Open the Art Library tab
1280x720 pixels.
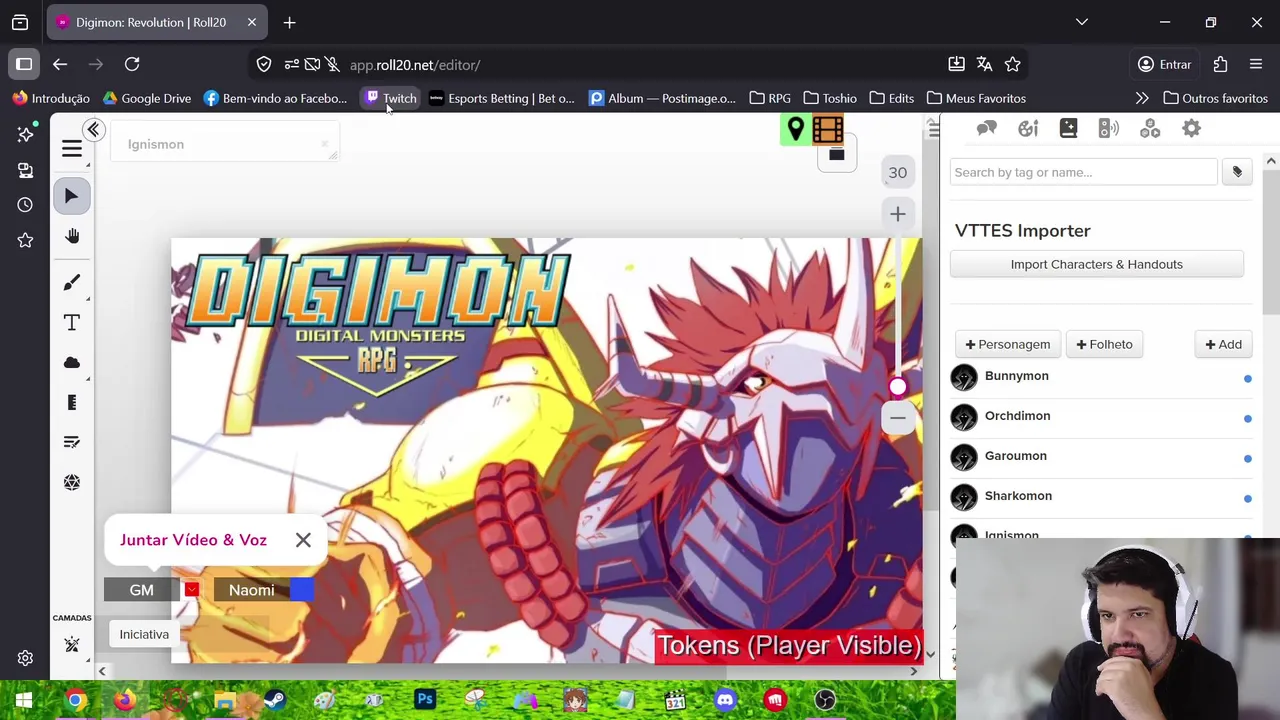pyautogui.click(x=1028, y=128)
